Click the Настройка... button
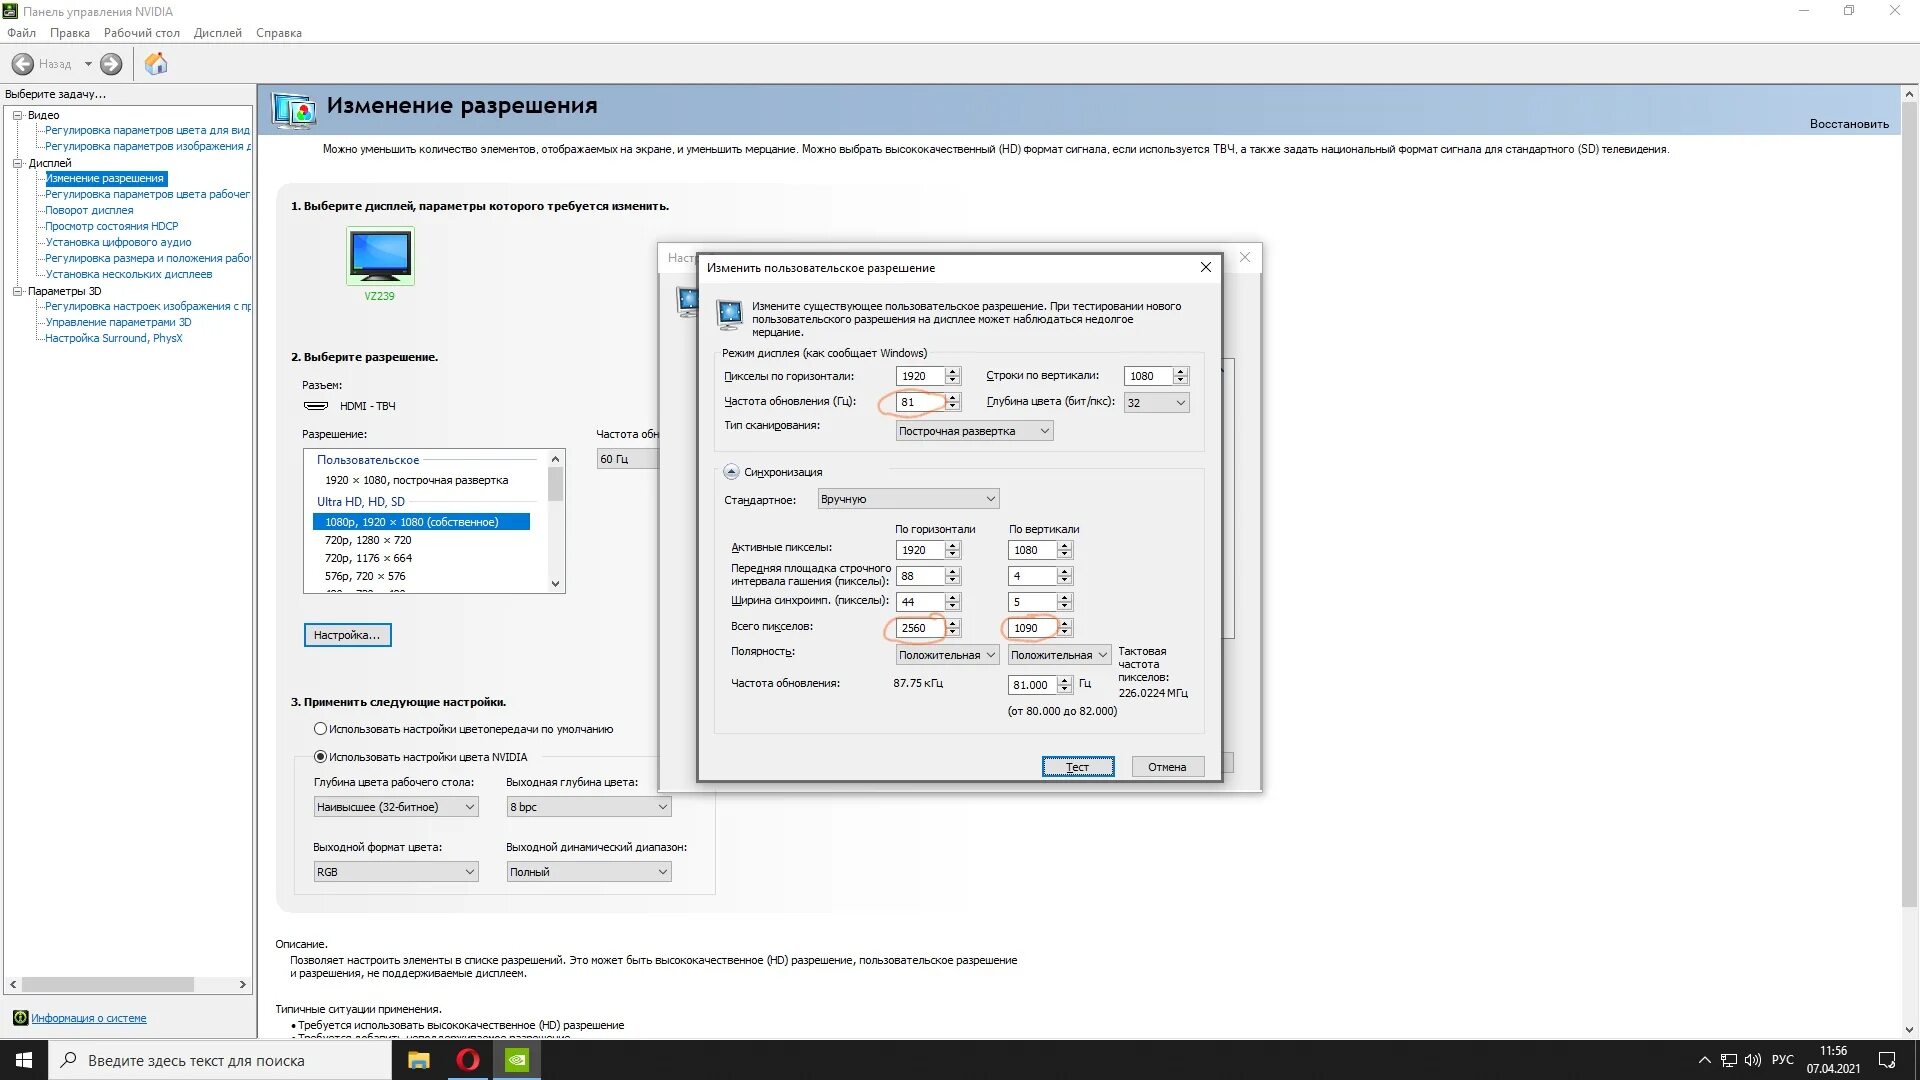1920x1080 pixels. [347, 635]
